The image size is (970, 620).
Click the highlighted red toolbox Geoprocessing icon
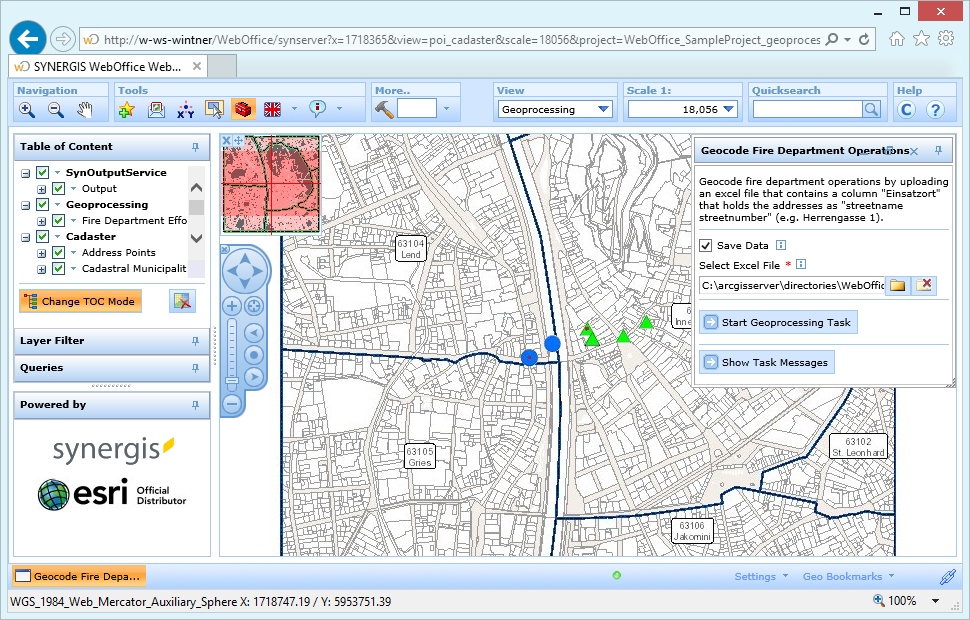pyautogui.click(x=242, y=110)
